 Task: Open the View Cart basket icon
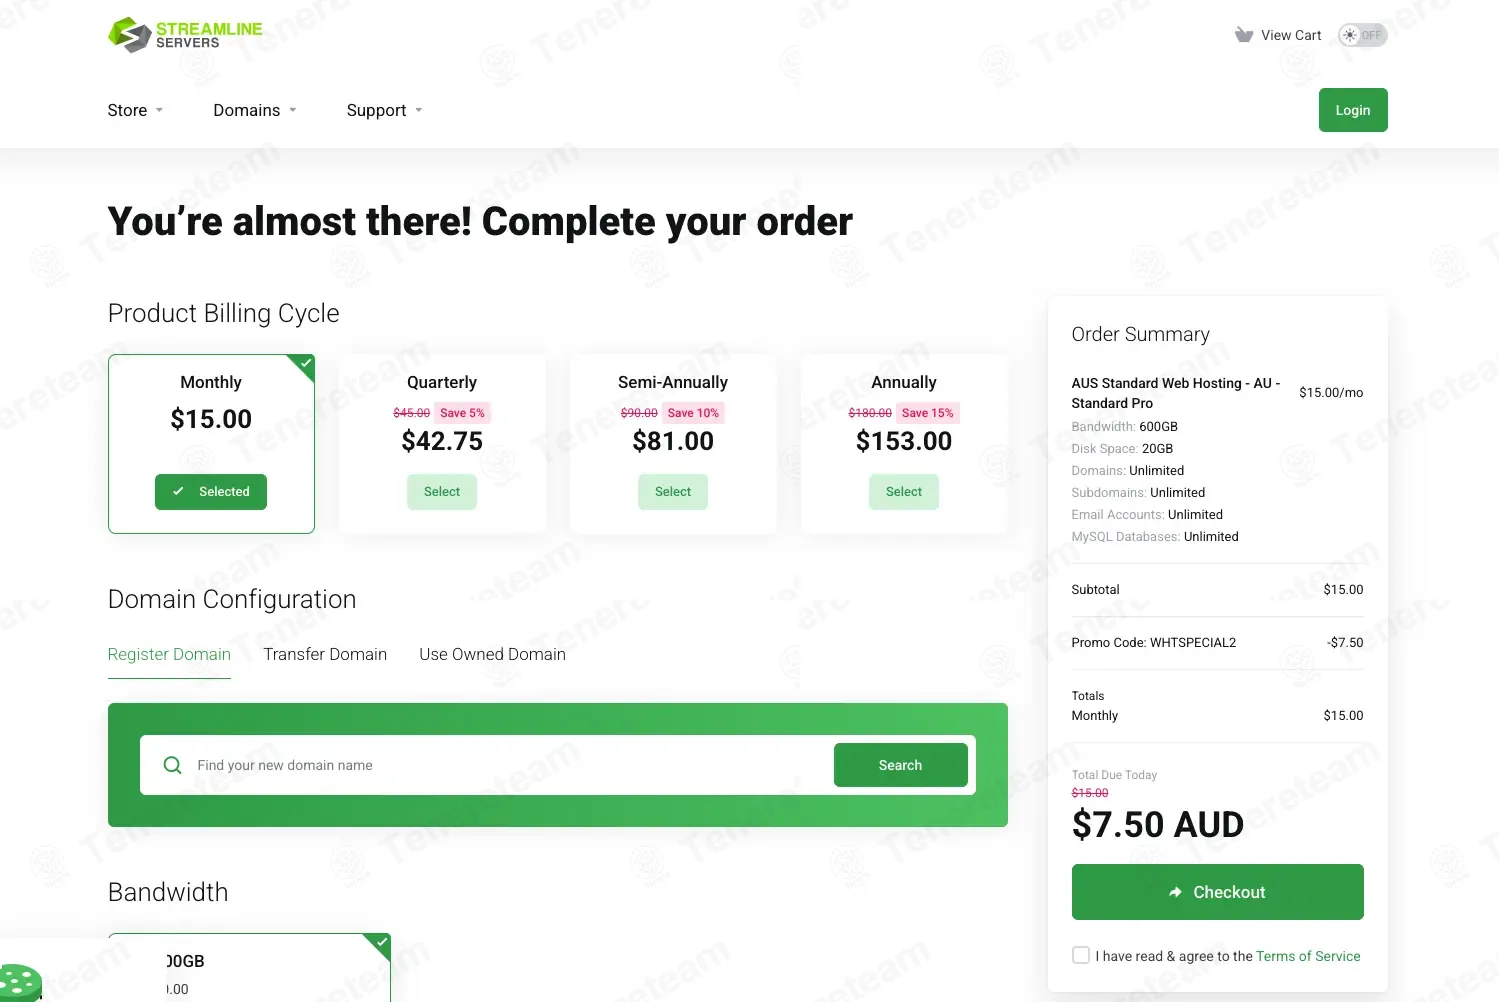pyautogui.click(x=1244, y=35)
